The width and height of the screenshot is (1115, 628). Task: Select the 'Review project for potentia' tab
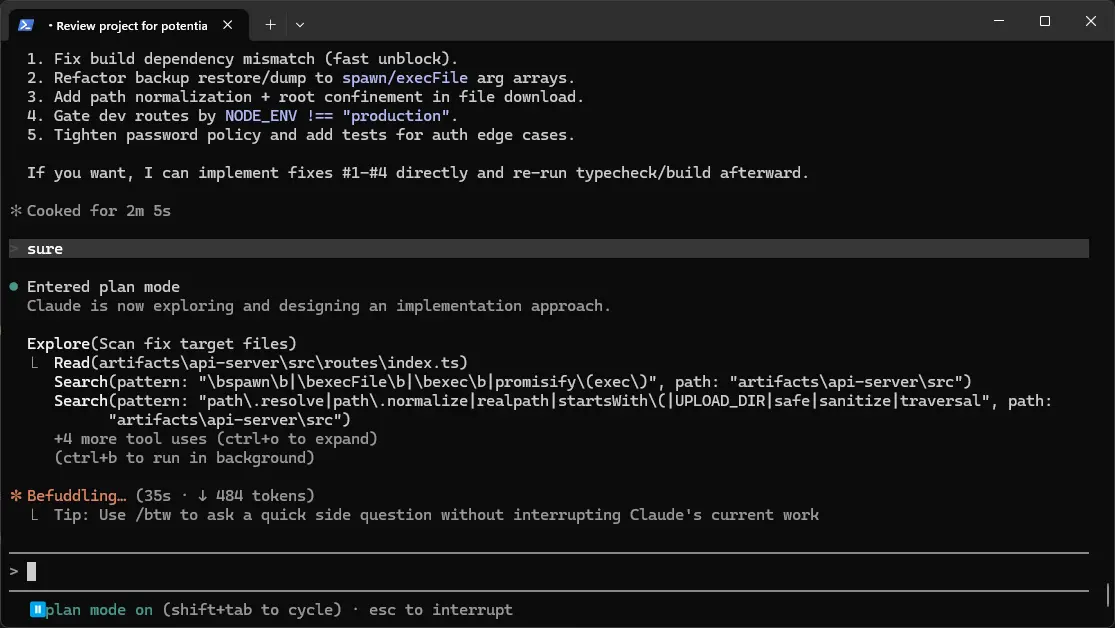(128, 26)
